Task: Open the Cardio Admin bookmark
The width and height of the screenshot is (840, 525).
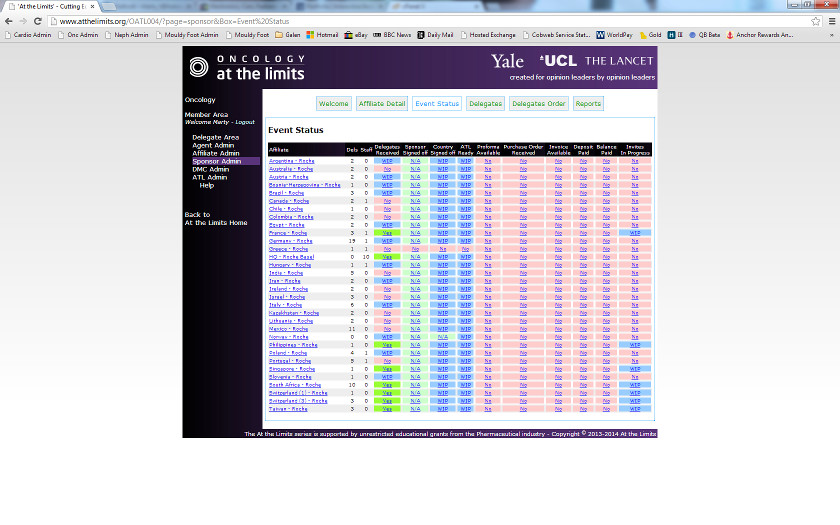Action: 28,35
